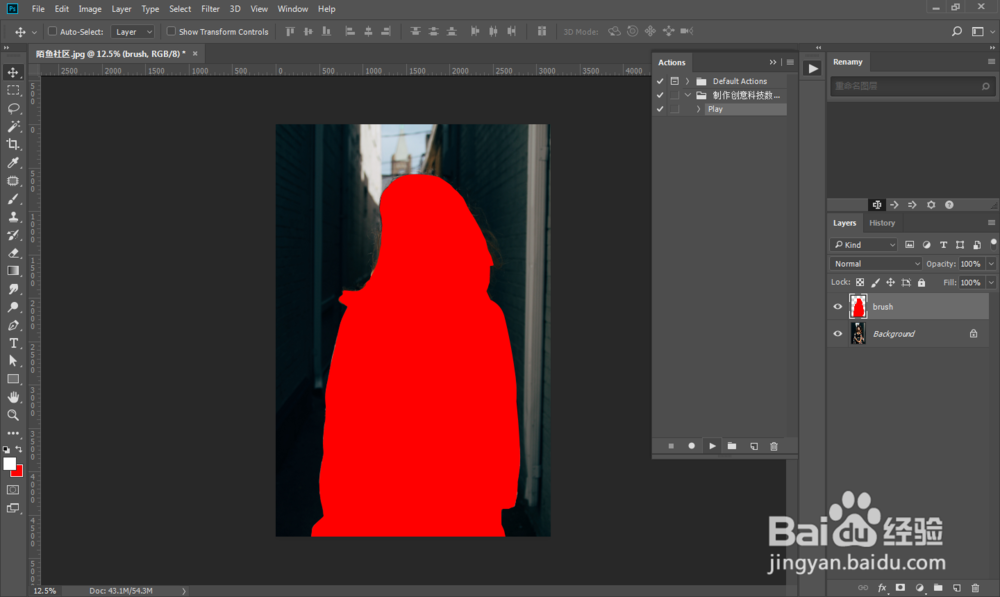Select the Rectangle shape tool
The width and height of the screenshot is (1000, 597).
tap(13, 379)
